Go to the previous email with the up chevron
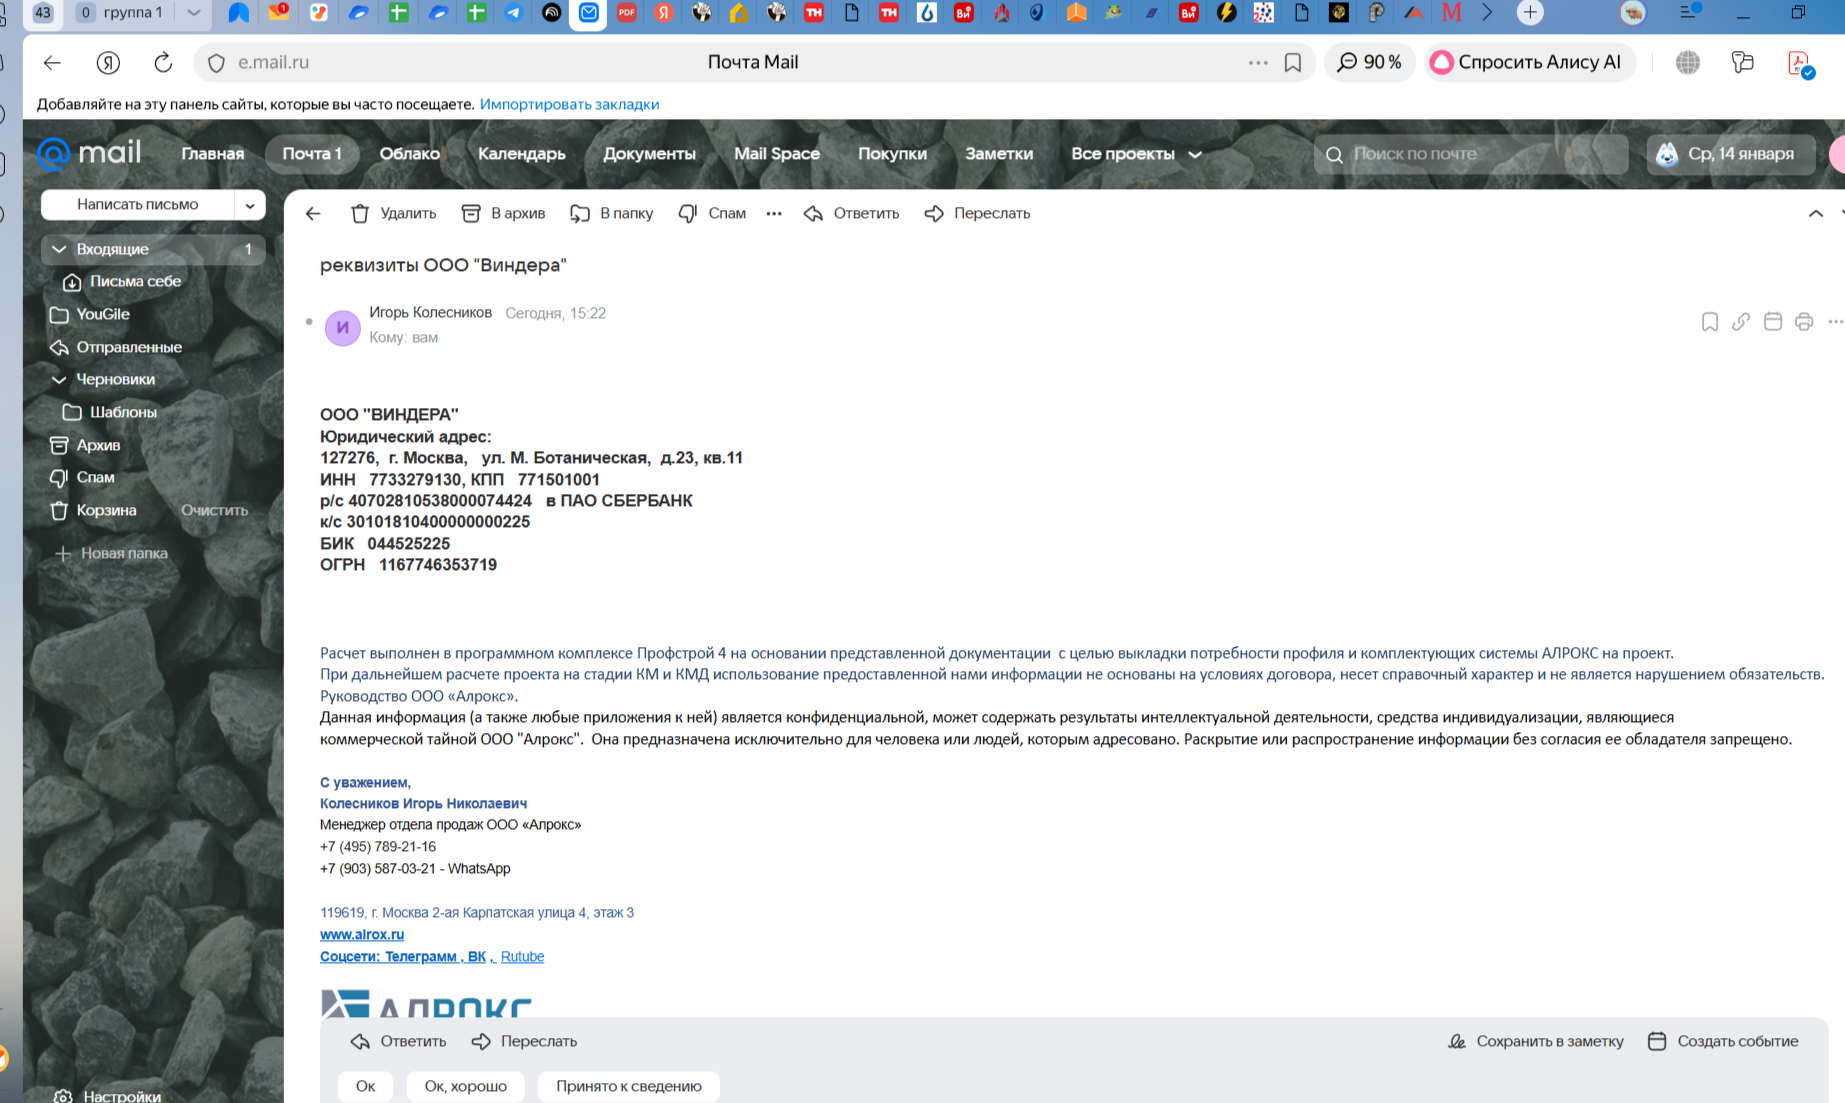 click(x=1816, y=213)
